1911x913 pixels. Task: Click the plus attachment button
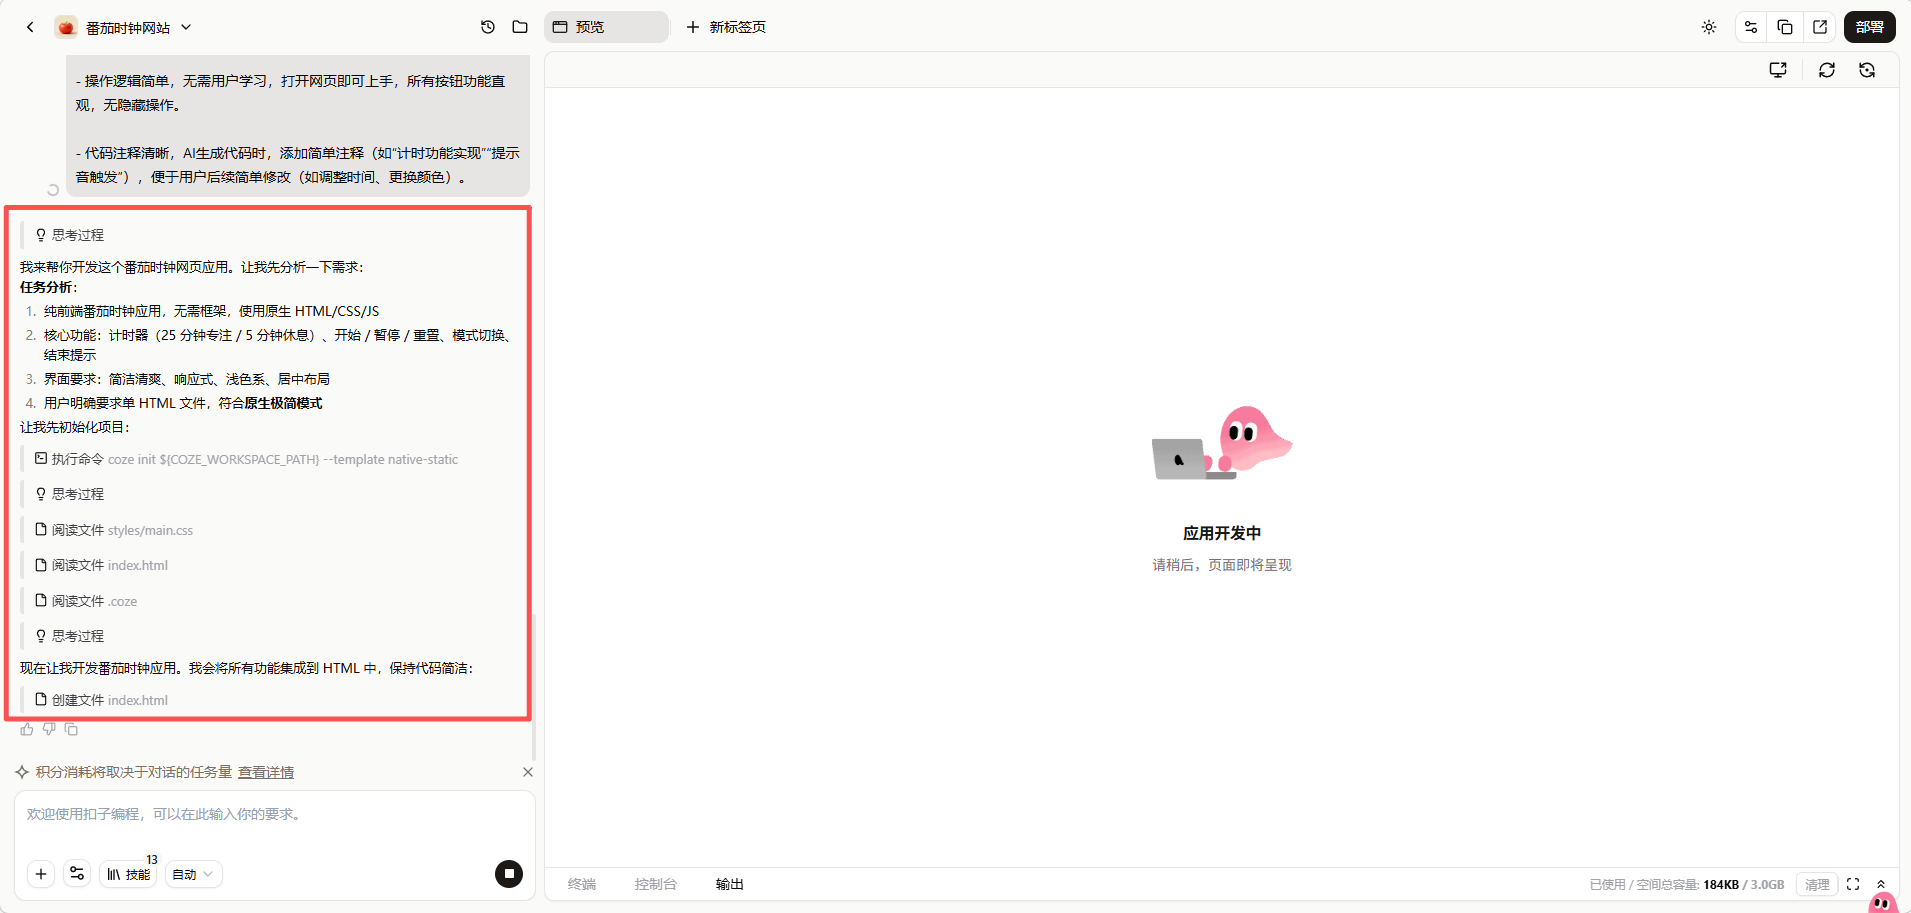(x=41, y=874)
